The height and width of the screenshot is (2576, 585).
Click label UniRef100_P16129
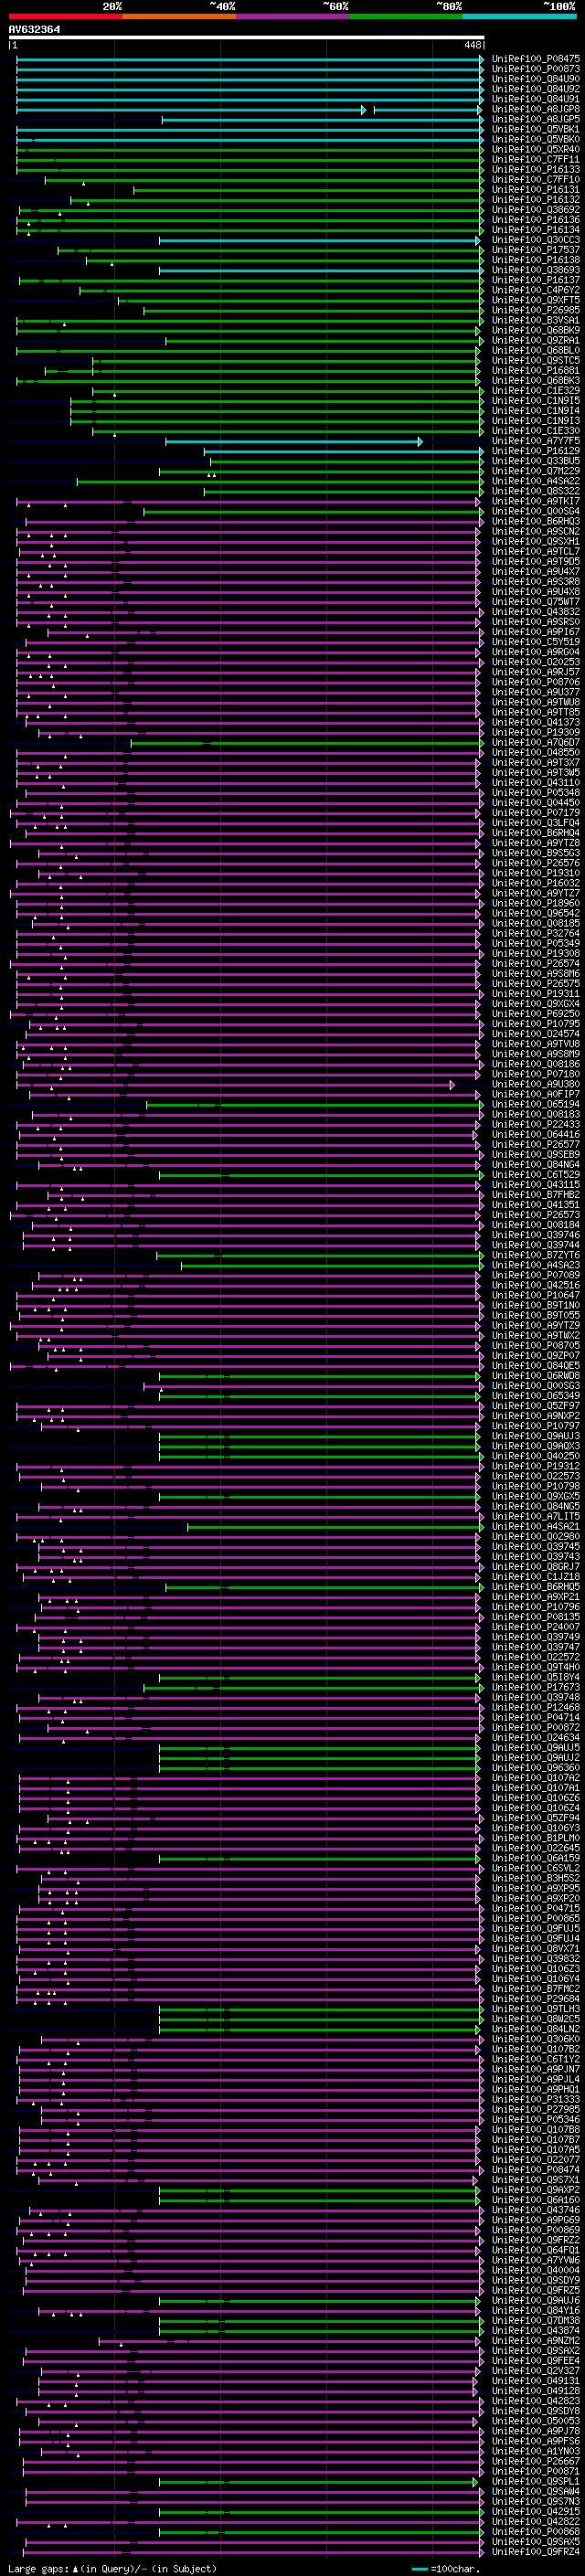[535, 451]
